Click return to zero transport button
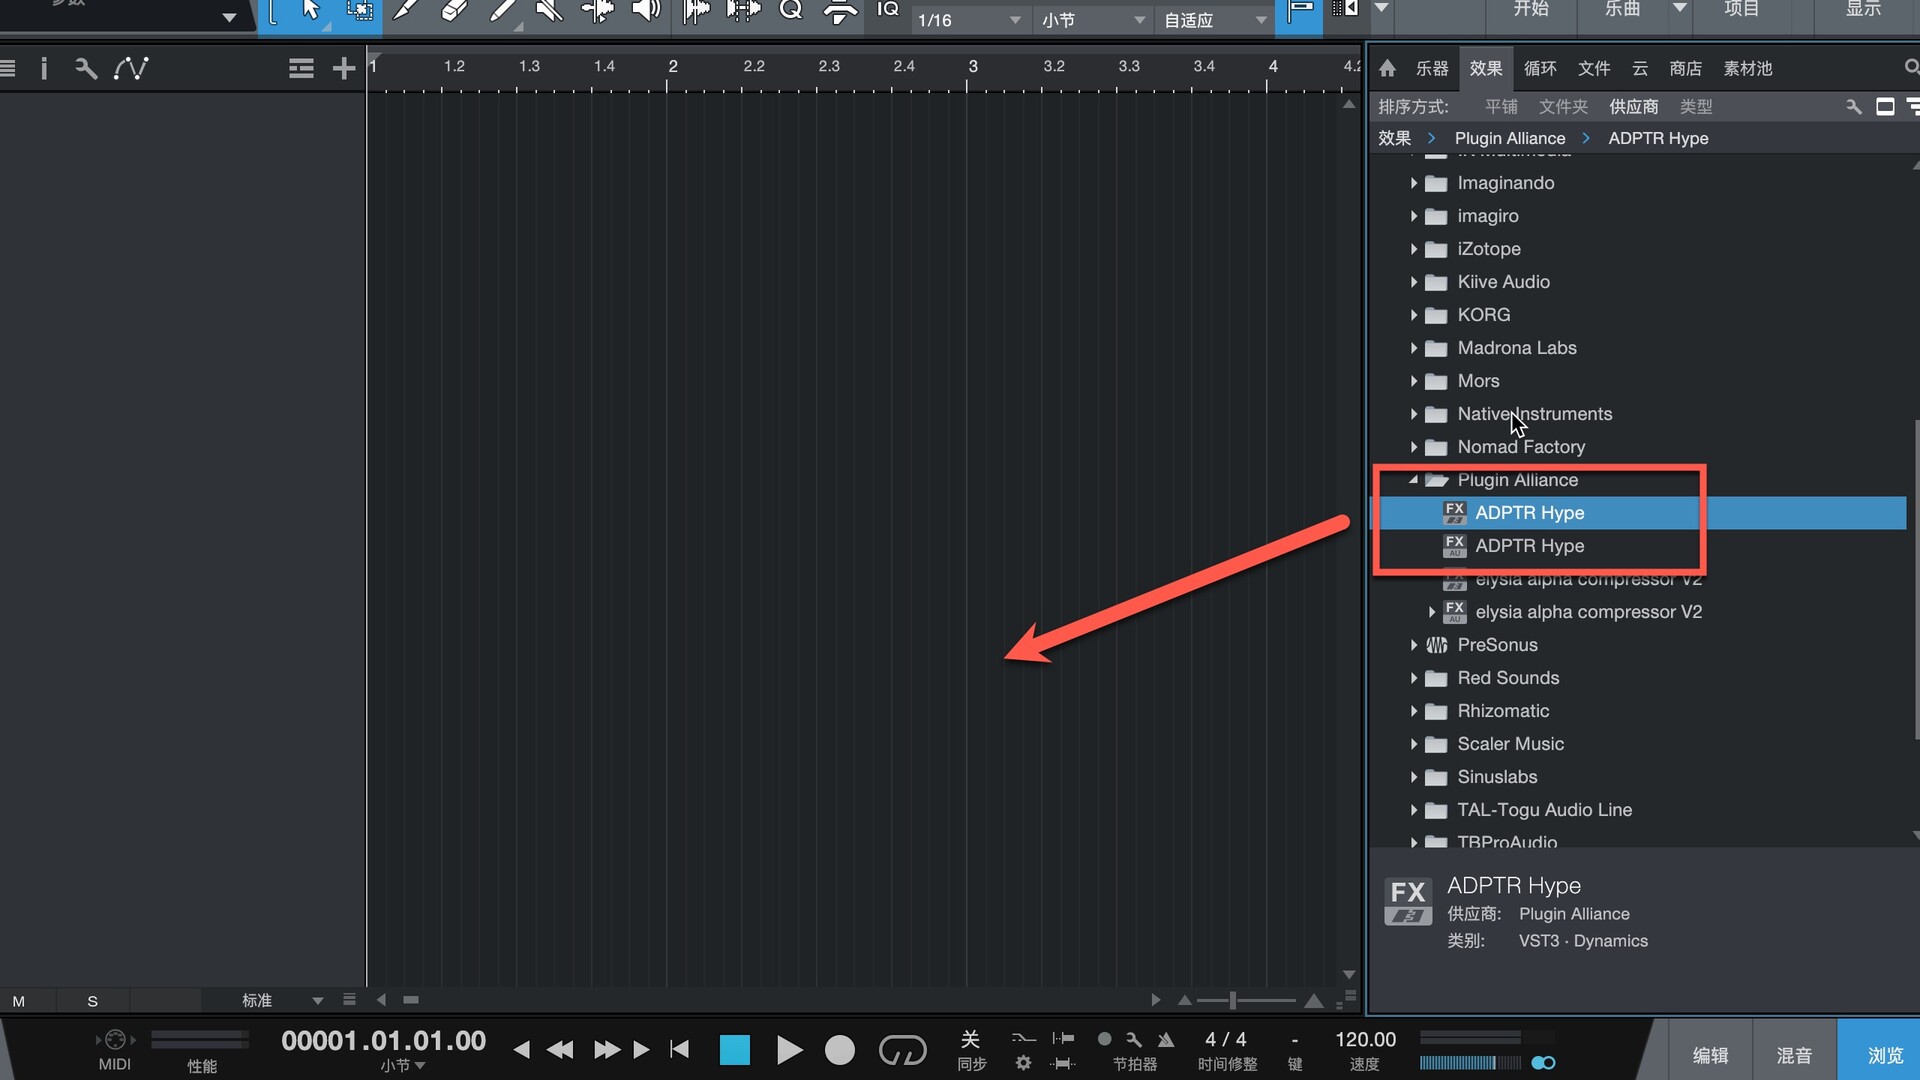The height and width of the screenshot is (1080, 1920). [x=680, y=1049]
